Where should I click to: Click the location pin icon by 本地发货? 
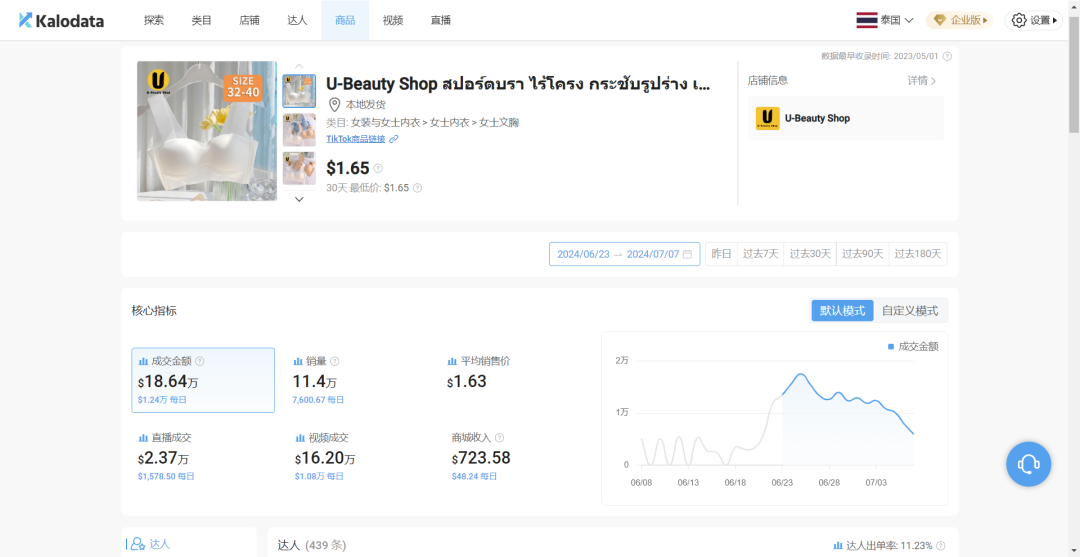click(x=334, y=105)
